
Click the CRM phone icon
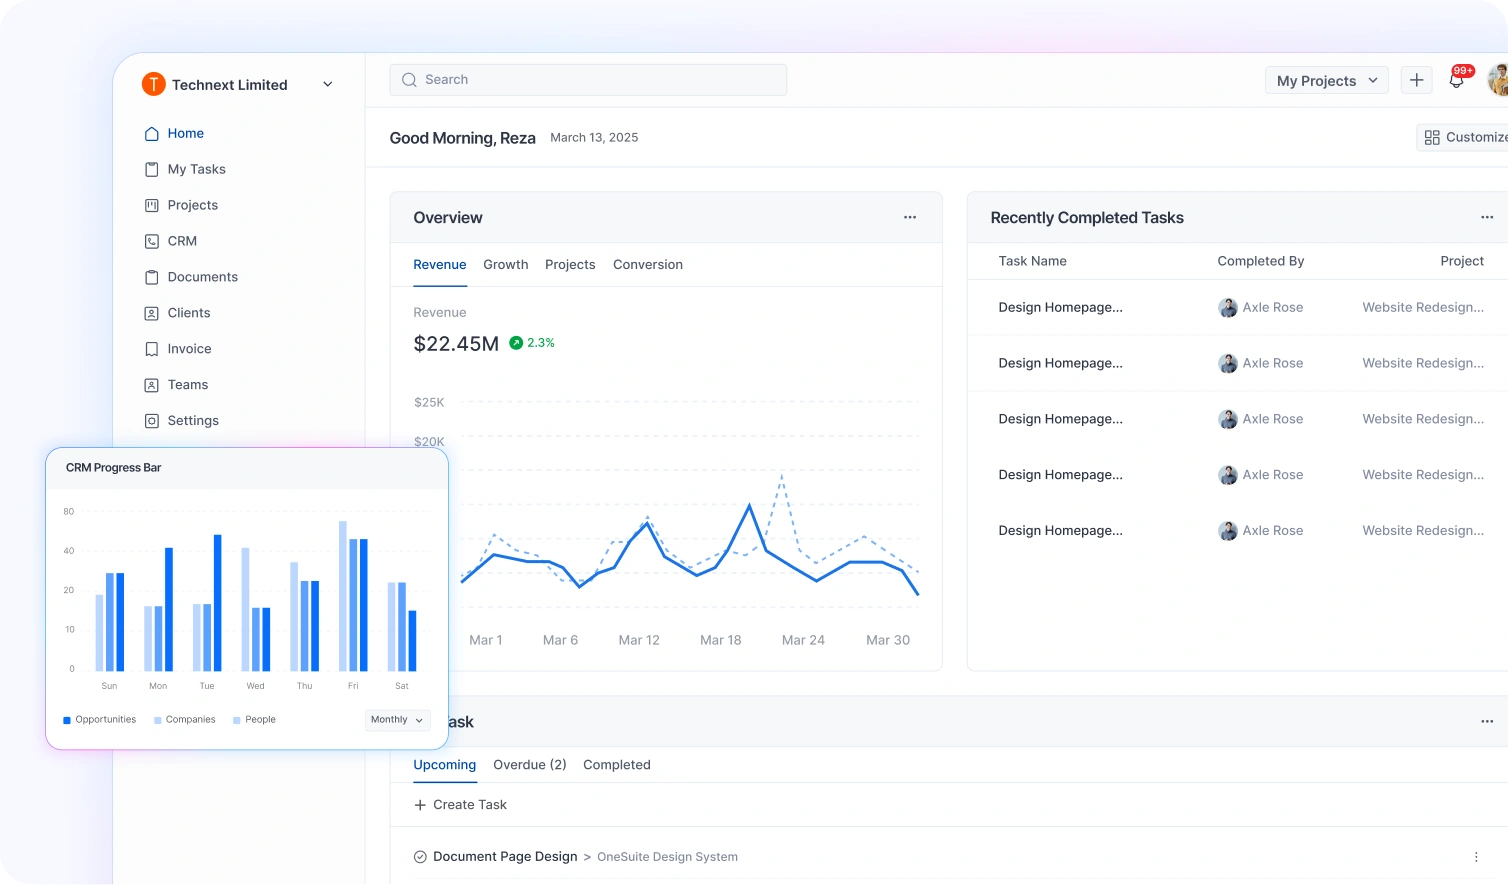152,241
